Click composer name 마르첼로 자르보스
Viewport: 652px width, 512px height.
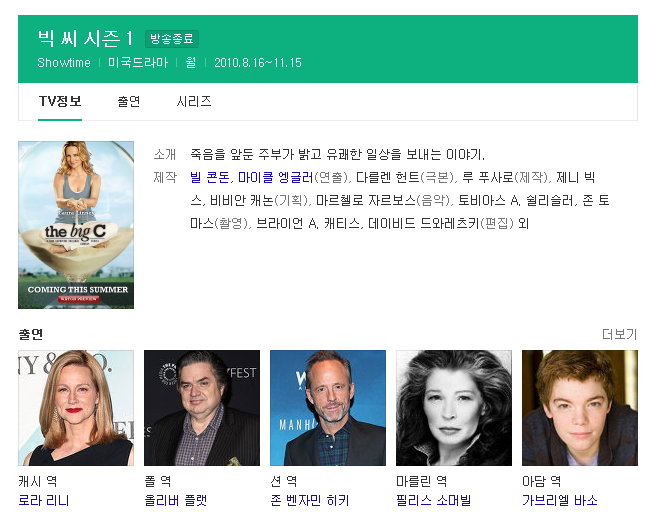coord(366,200)
